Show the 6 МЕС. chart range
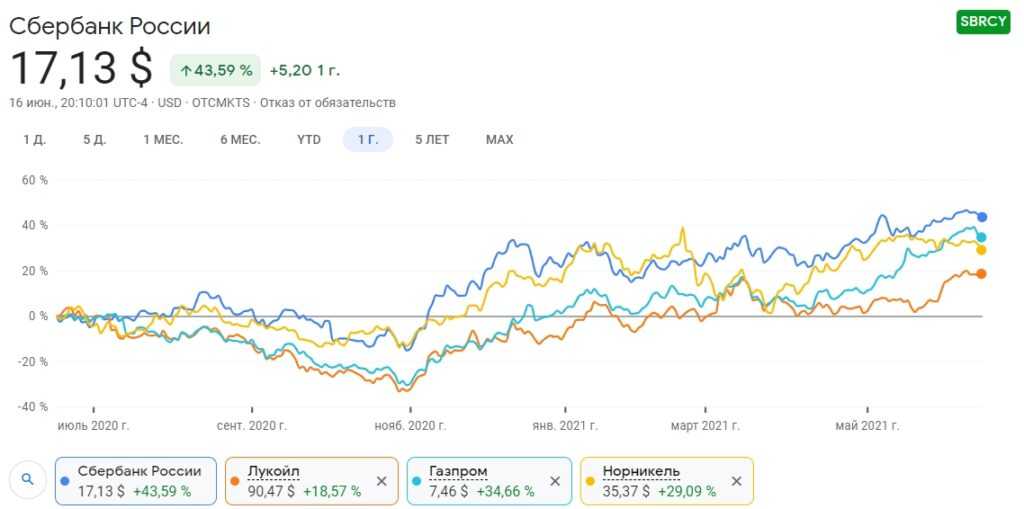Image resolution: width=1024 pixels, height=509 pixels. click(240, 139)
